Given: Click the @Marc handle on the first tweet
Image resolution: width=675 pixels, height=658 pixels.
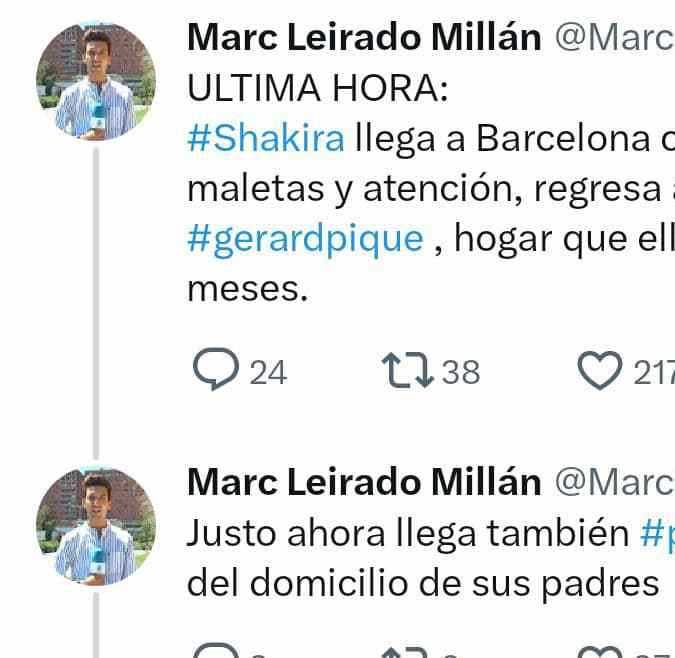Looking at the screenshot, I should tap(613, 37).
